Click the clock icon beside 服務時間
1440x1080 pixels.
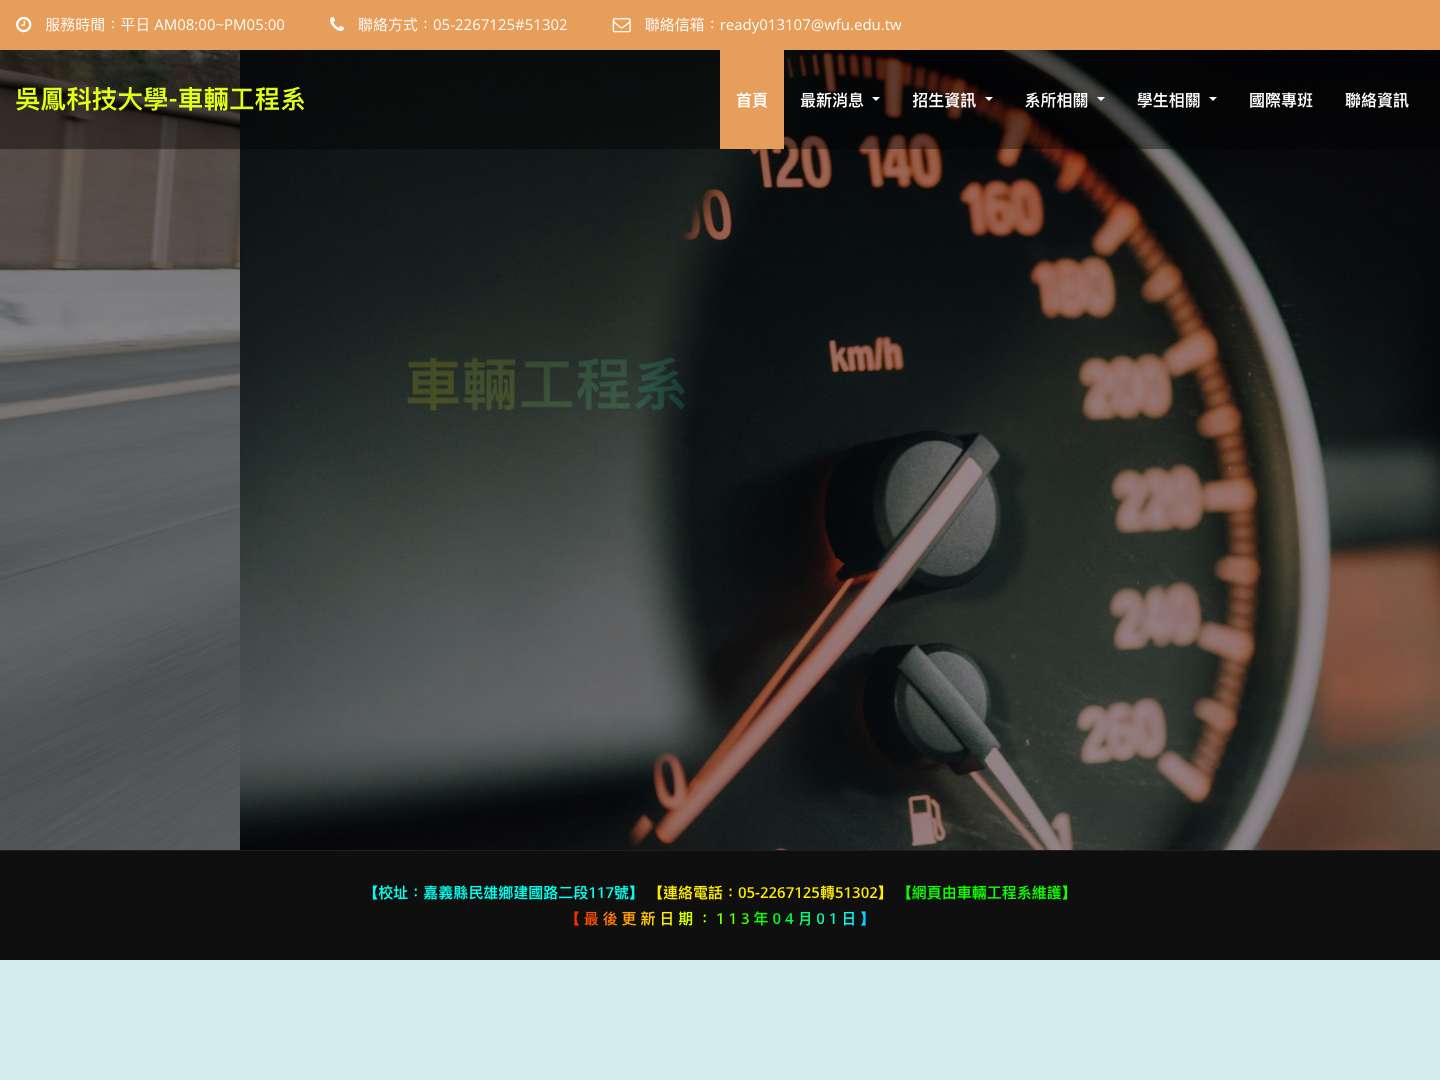tap(24, 24)
